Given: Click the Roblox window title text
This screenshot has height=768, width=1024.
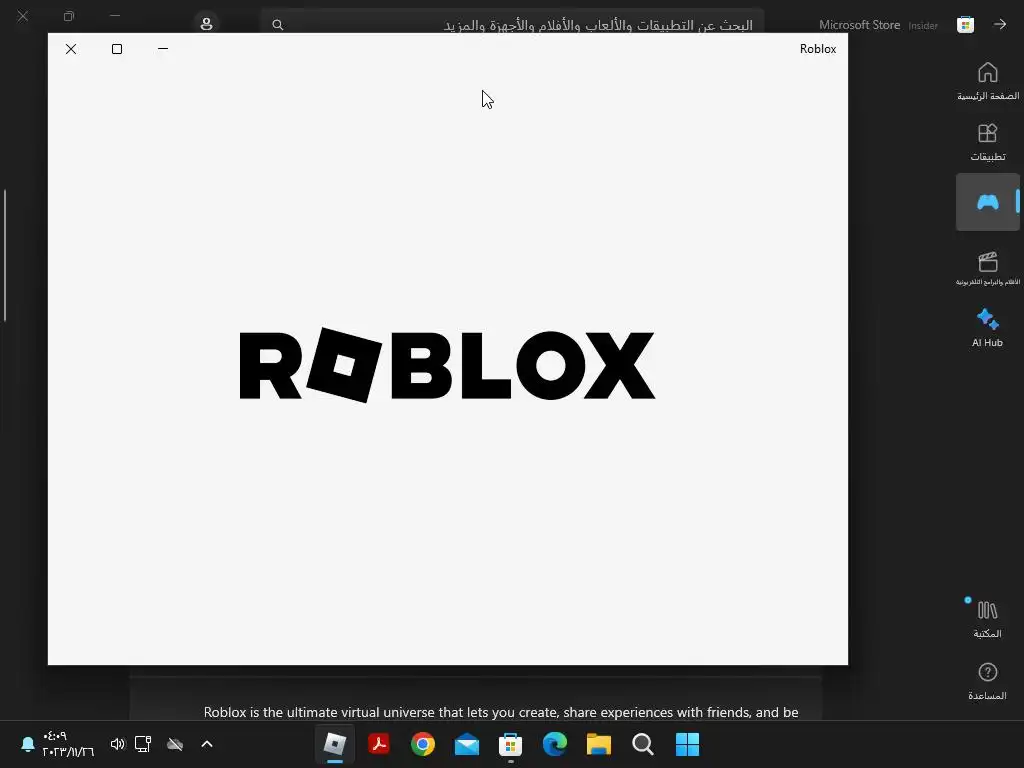Looking at the screenshot, I should click(818, 49).
